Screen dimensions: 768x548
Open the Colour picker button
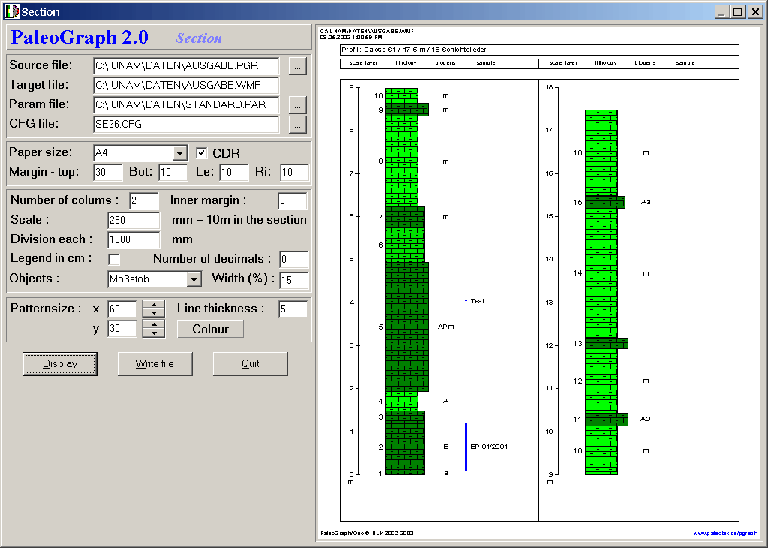[210, 329]
